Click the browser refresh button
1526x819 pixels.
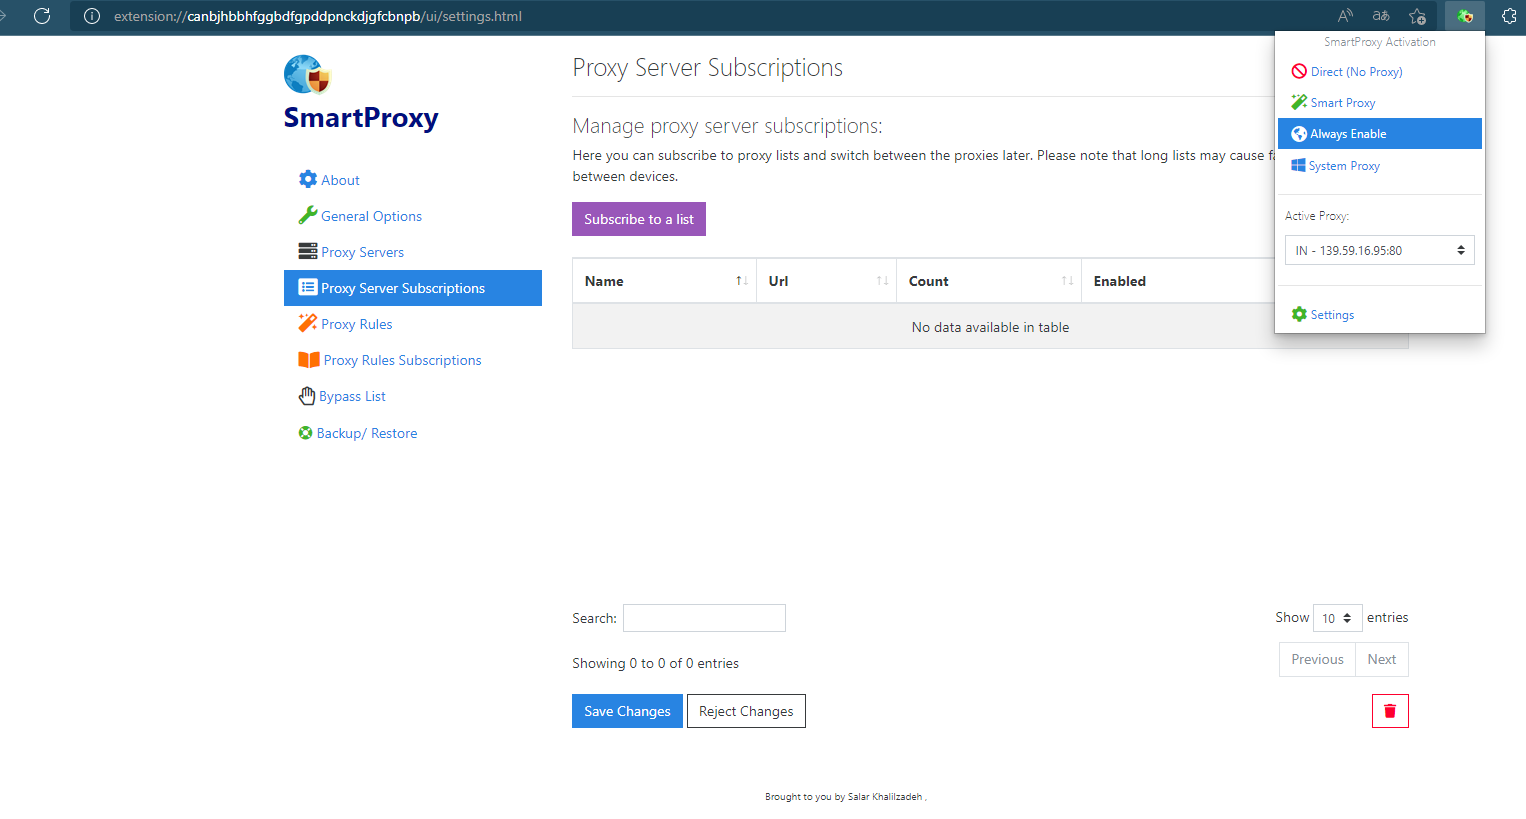click(x=42, y=16)
